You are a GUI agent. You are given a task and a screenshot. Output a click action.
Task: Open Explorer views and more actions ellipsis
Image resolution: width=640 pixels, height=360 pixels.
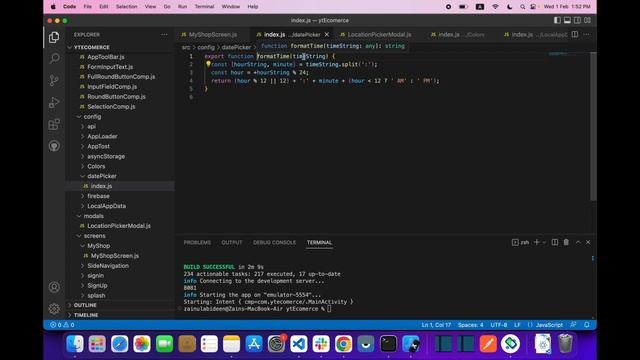(164, 35)
